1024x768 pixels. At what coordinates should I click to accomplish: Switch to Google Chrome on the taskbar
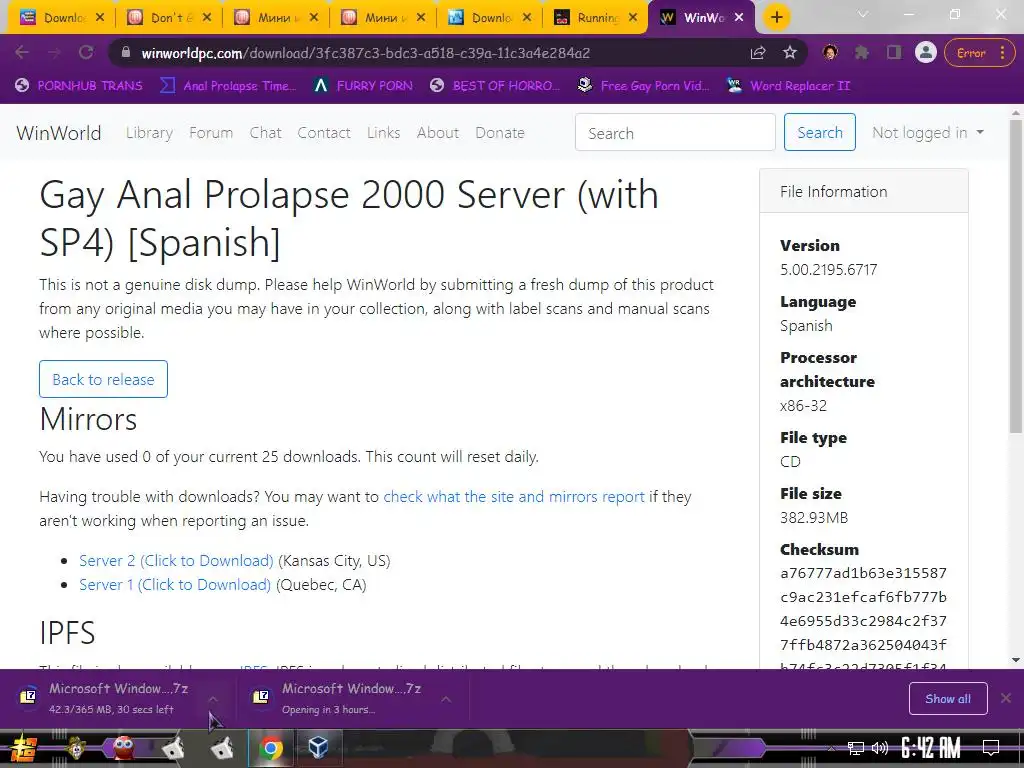pos(270,748)
